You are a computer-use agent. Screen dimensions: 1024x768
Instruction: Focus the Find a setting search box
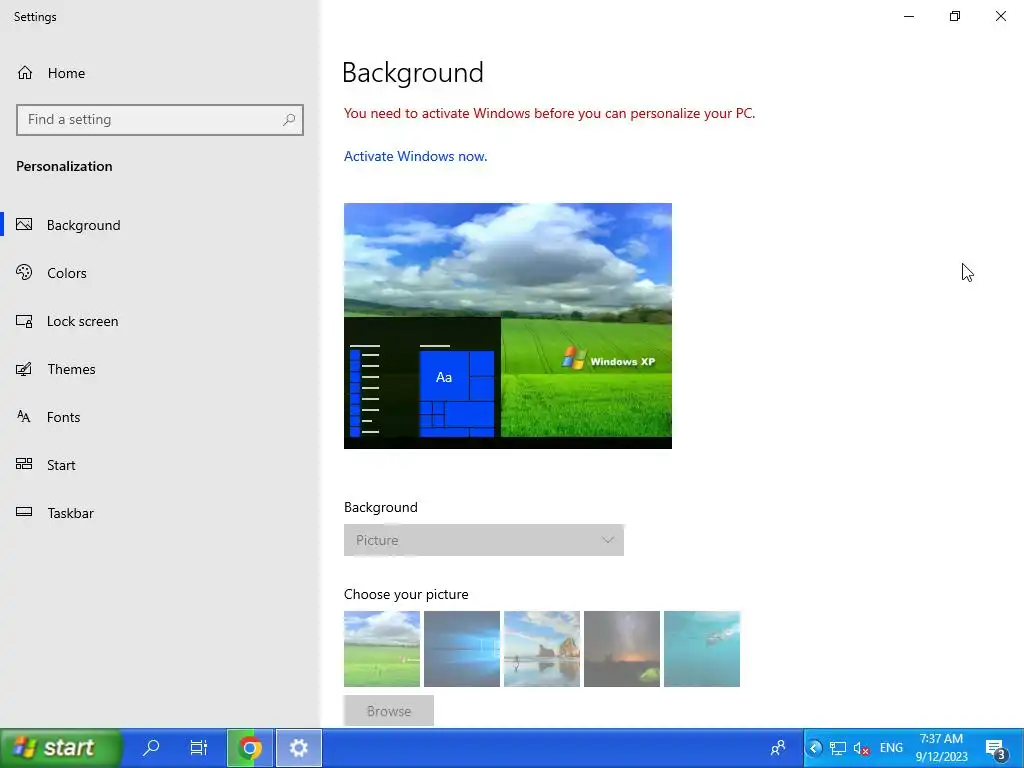tap(159, 120)
